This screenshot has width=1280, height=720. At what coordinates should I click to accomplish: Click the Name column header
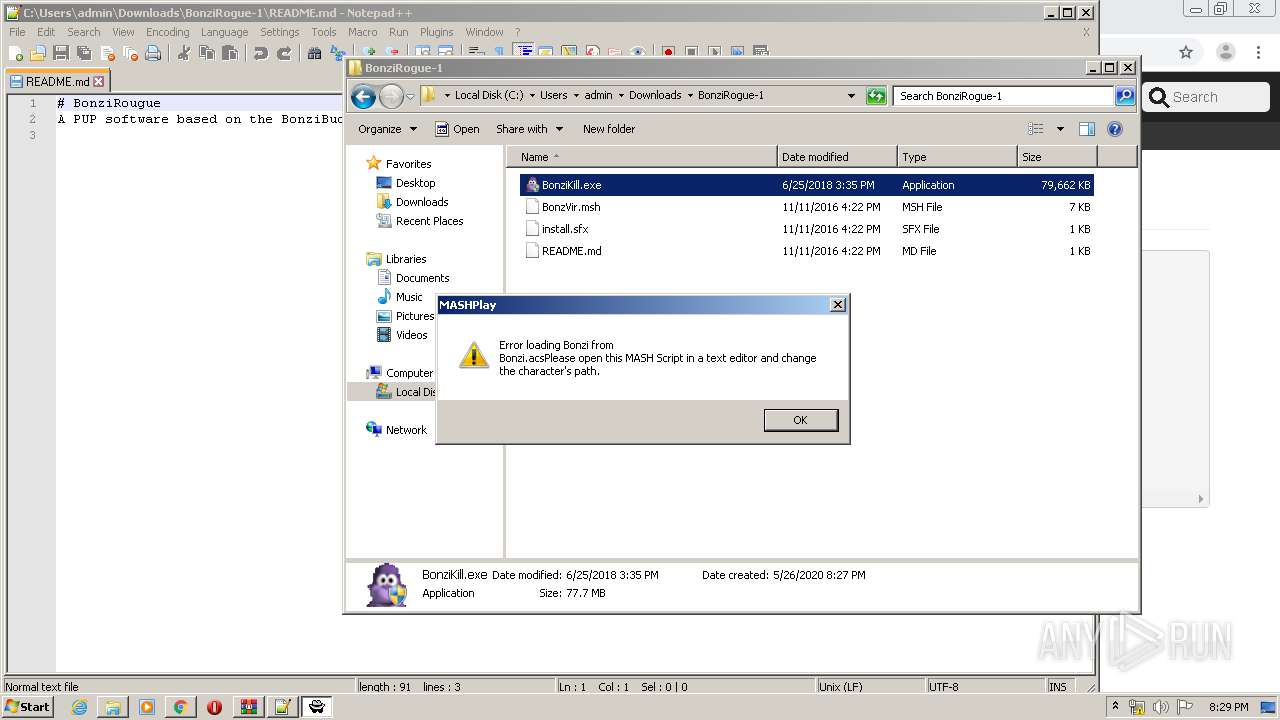642,157
